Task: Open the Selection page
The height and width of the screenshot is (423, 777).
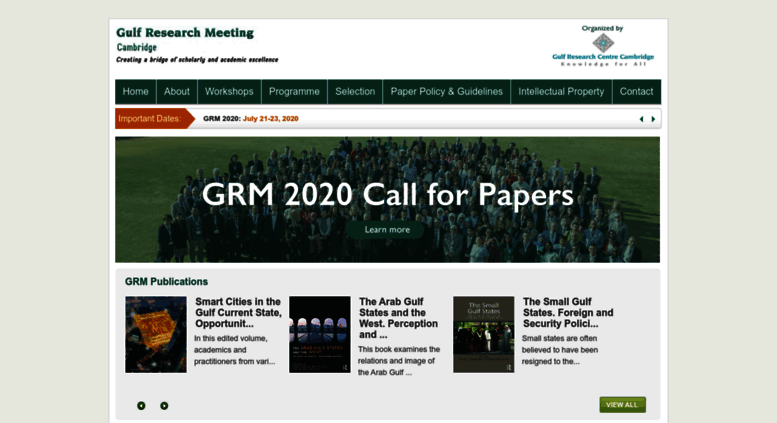Action: [355, 92]
